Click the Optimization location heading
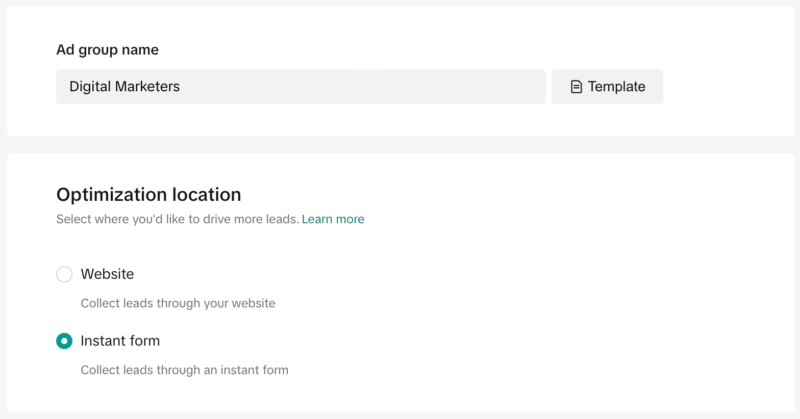800x419 pixels. click(x=148, y=194)
